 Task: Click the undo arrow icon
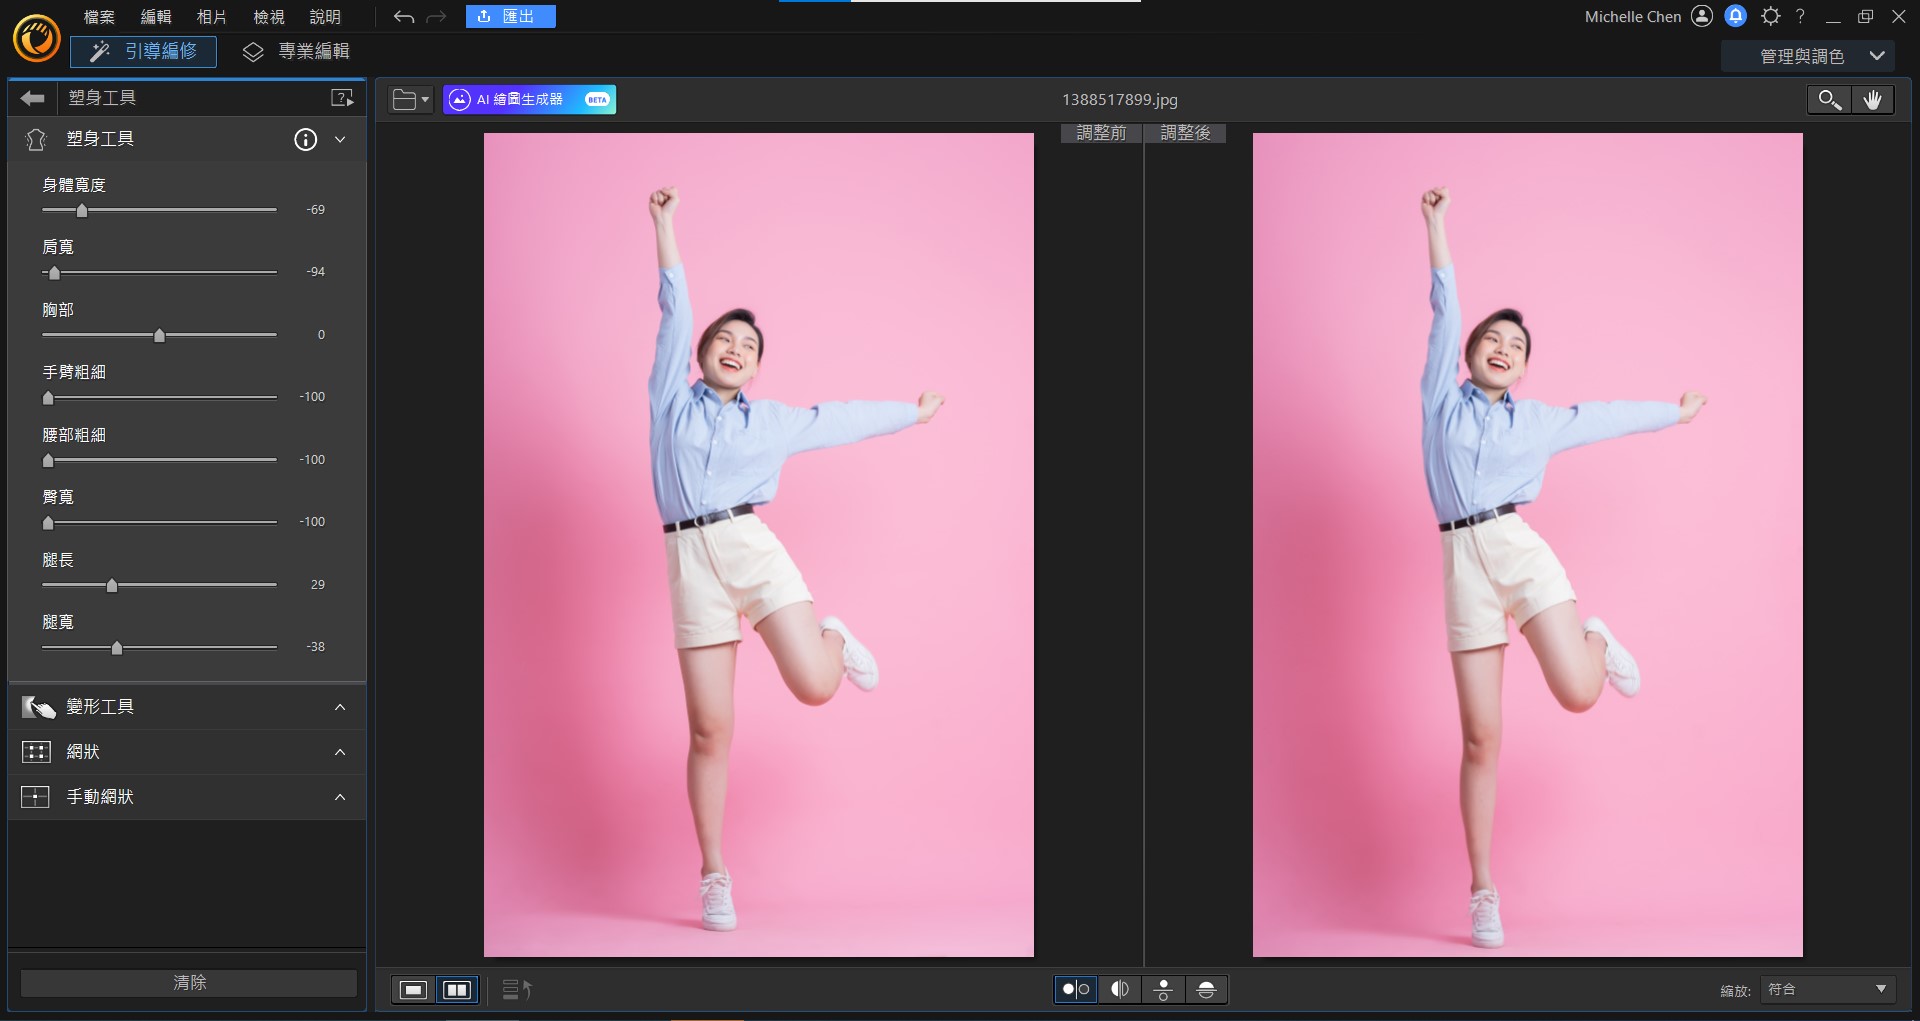point(403,17)
